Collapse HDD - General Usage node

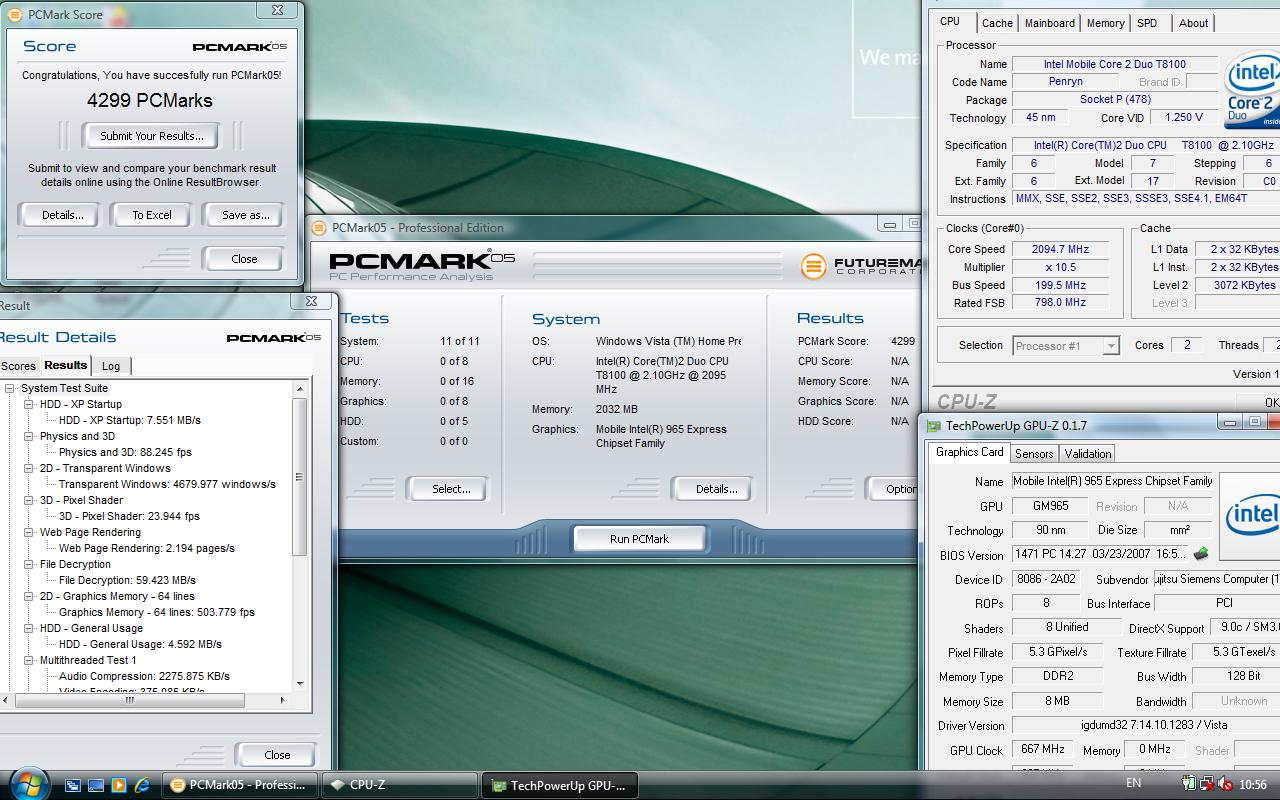point(29,628)
